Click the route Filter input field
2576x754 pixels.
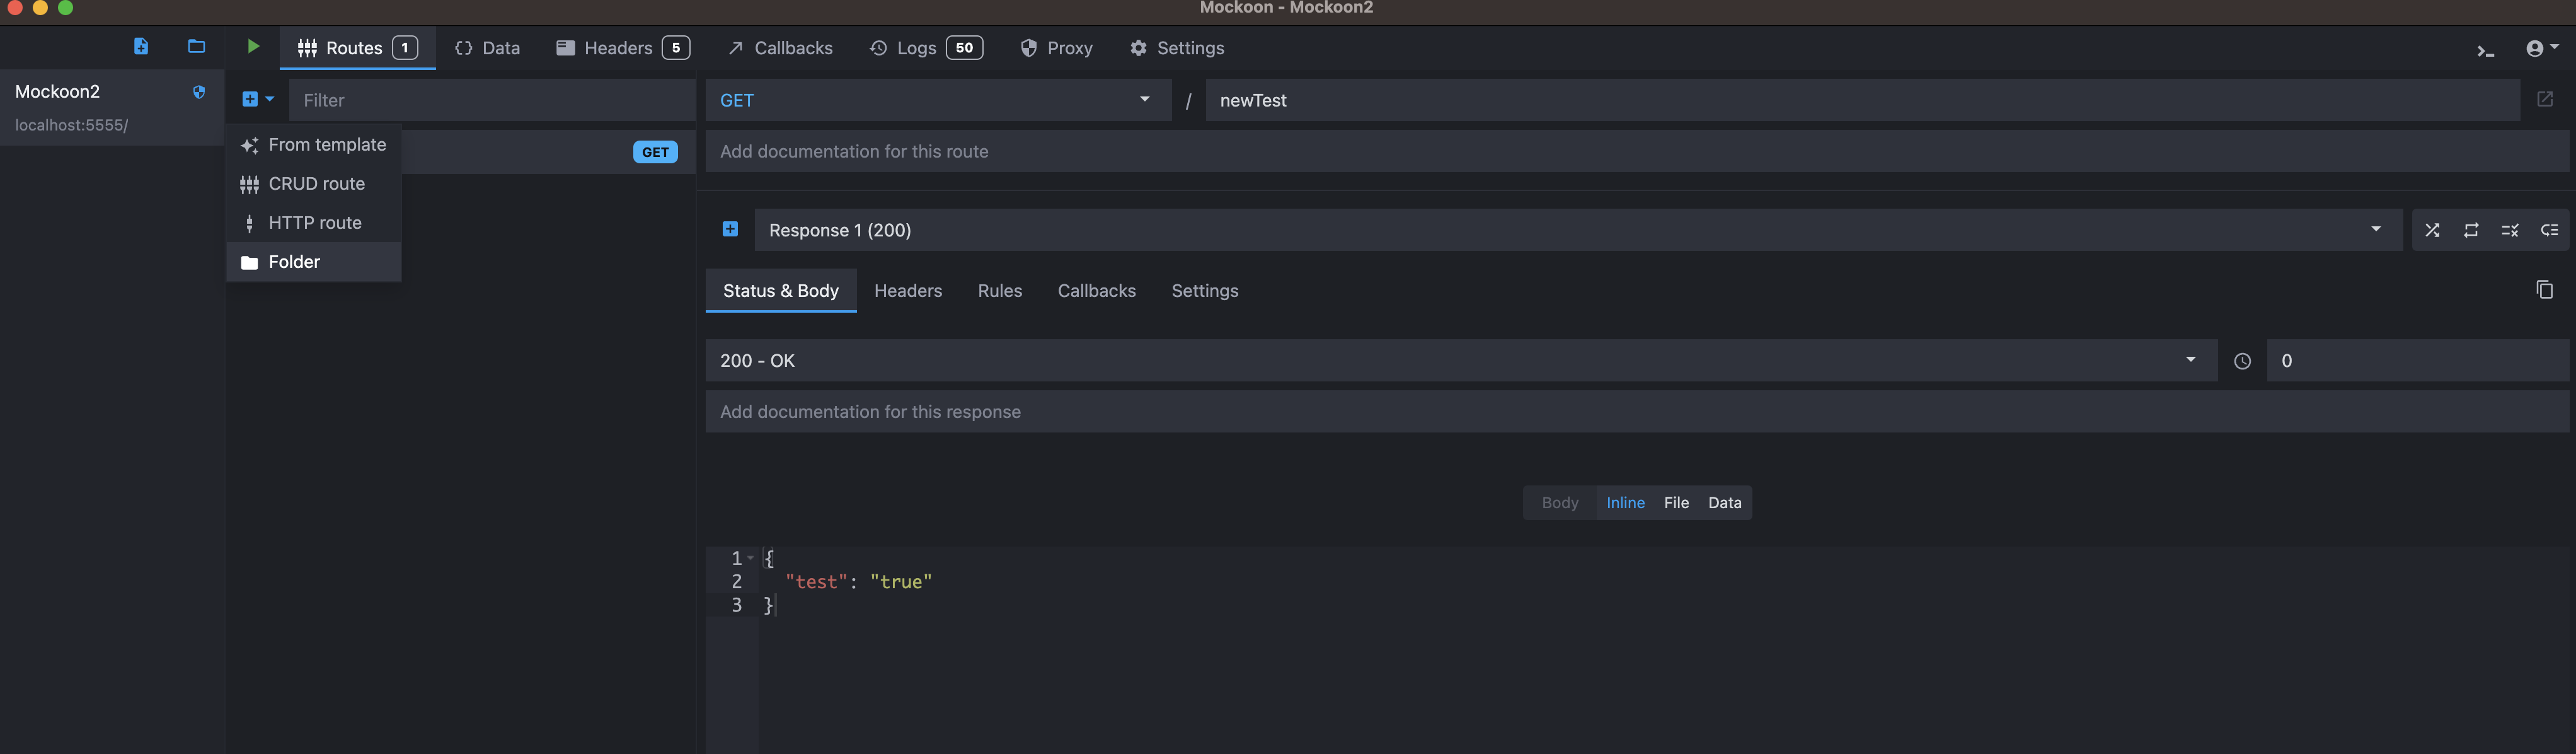point(491,100)
